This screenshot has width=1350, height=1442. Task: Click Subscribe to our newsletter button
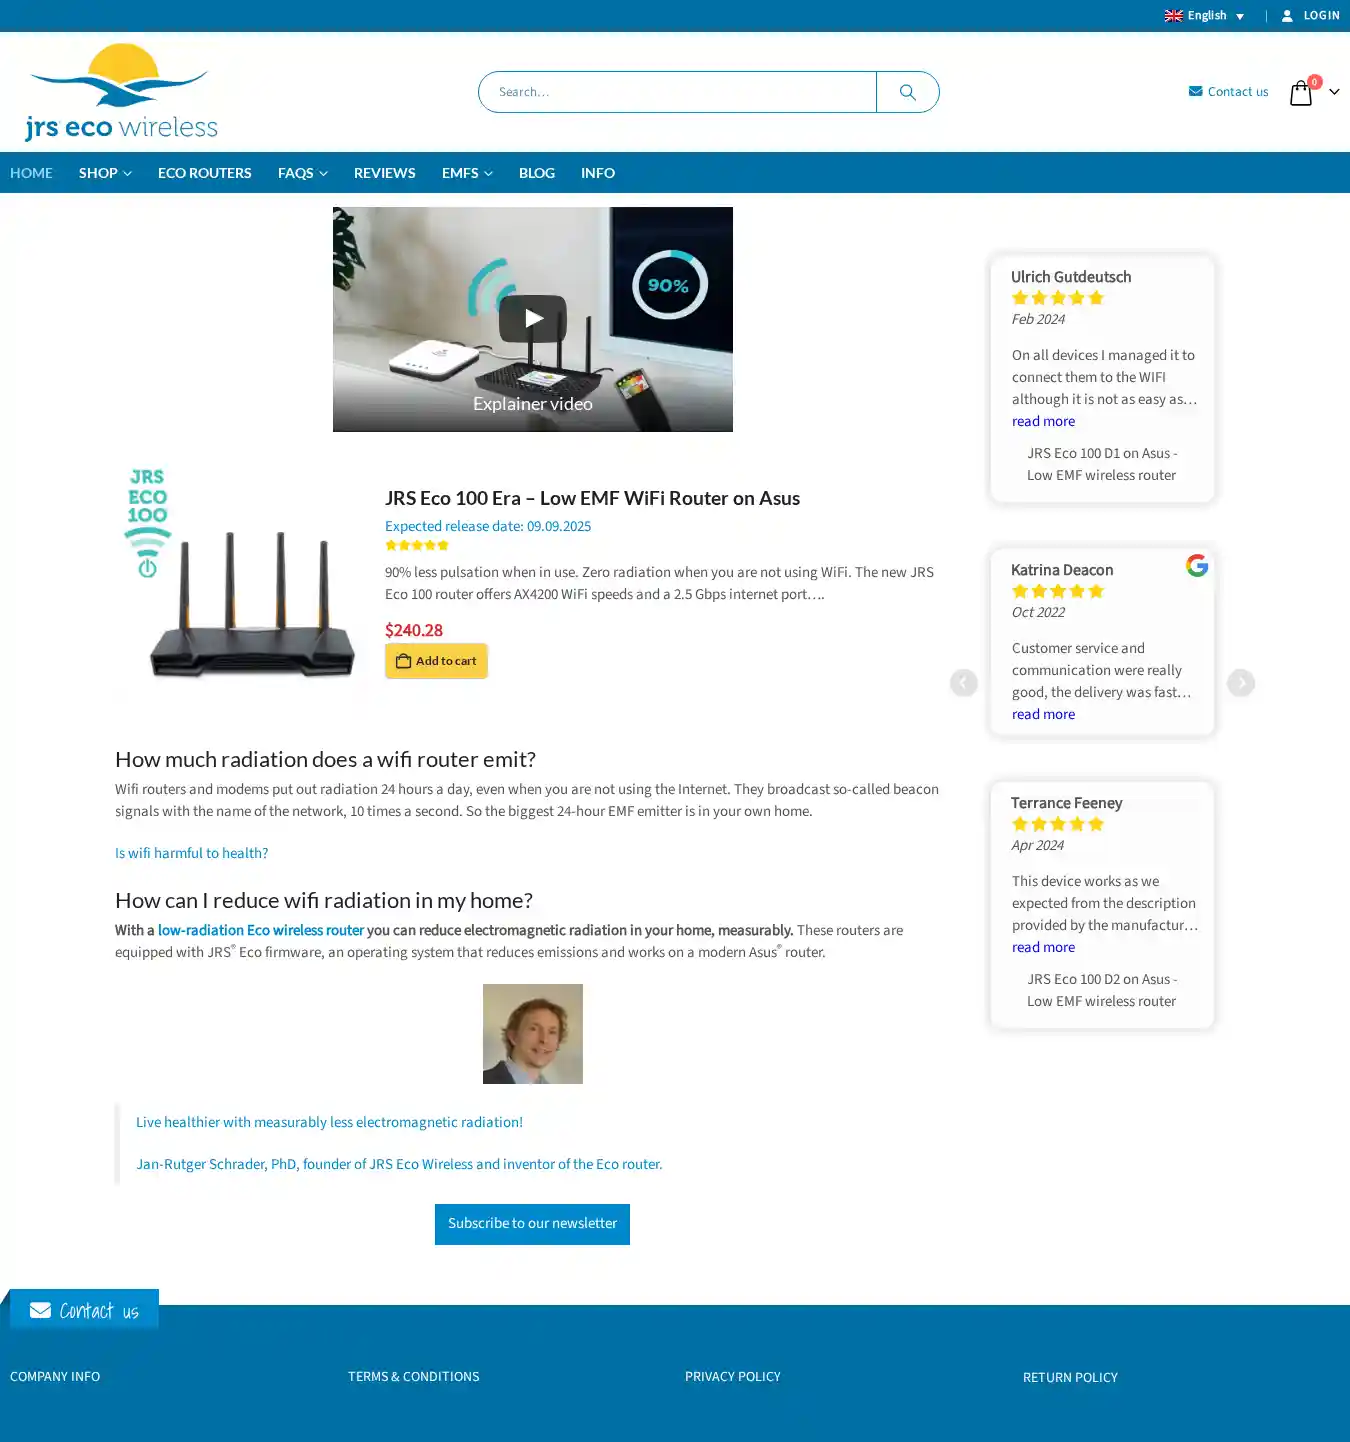(532, 1224)
